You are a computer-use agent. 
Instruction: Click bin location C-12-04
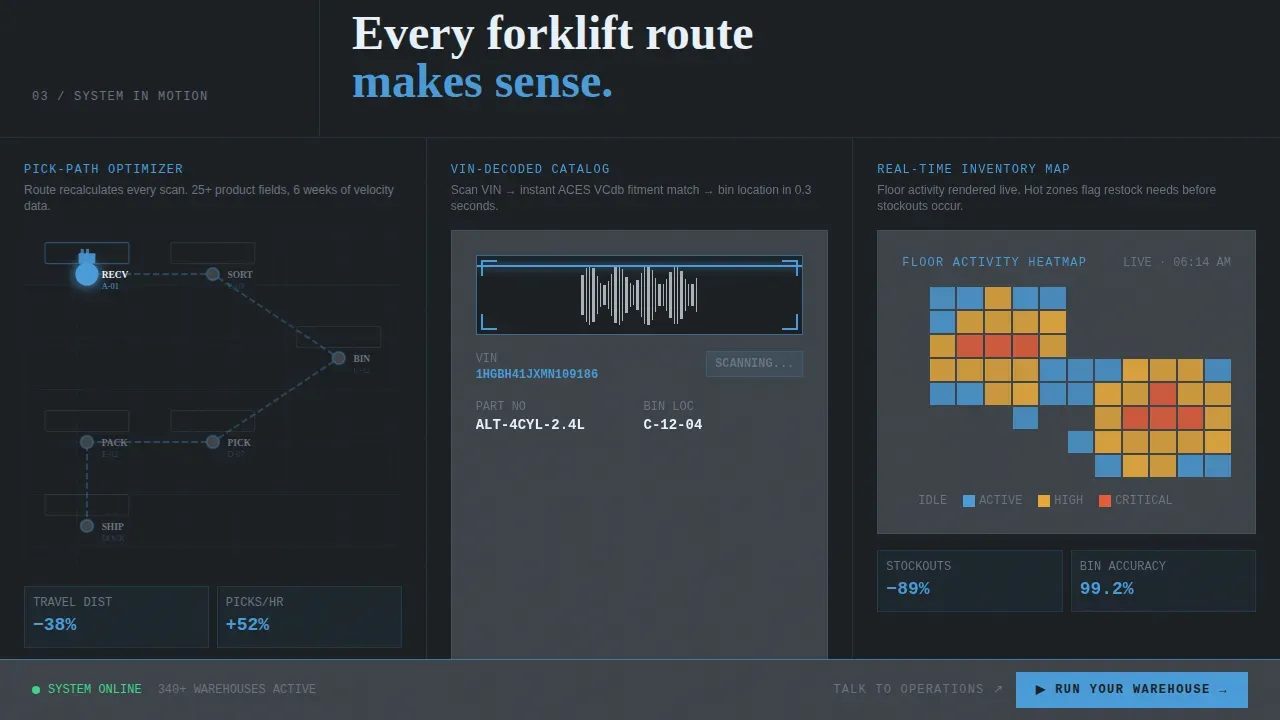tap(673, 425)
